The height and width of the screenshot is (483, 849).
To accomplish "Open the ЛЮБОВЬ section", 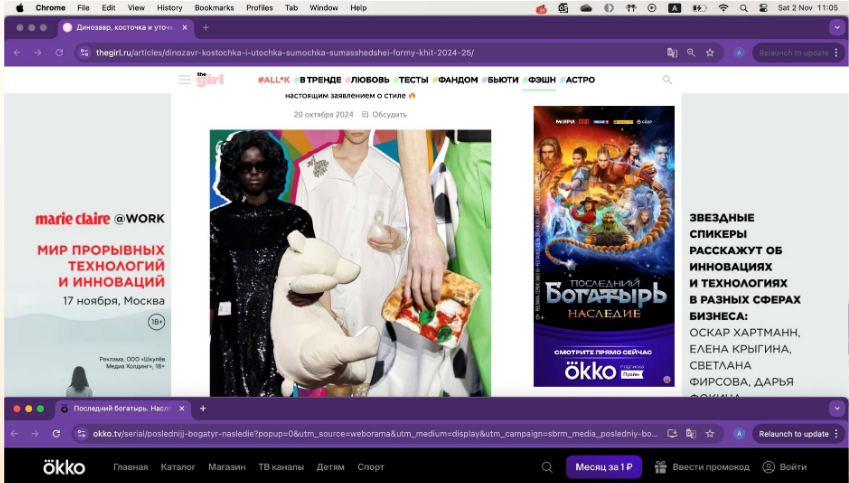I will tap(368, 80).
